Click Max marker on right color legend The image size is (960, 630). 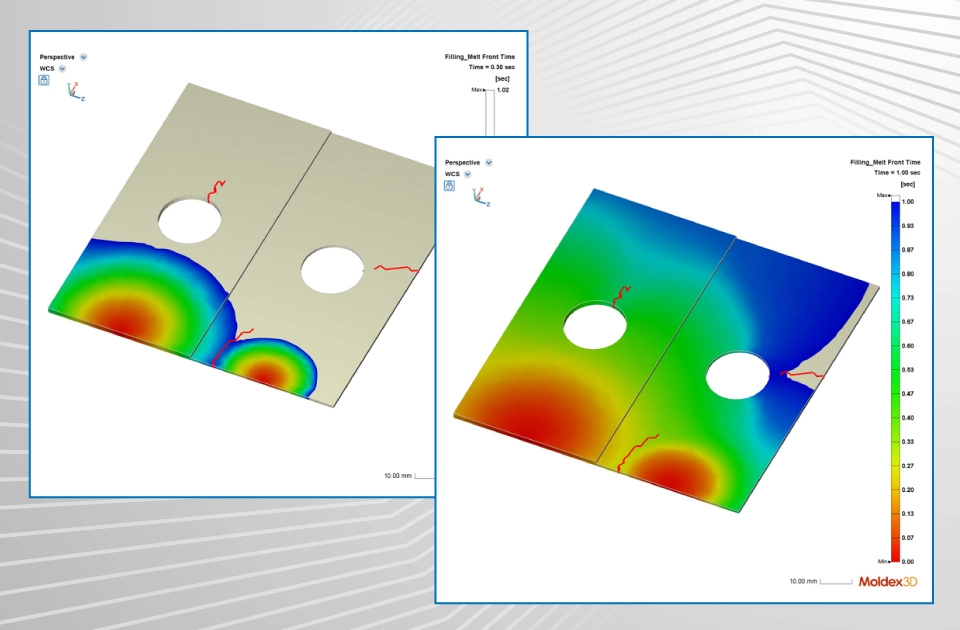883,195
